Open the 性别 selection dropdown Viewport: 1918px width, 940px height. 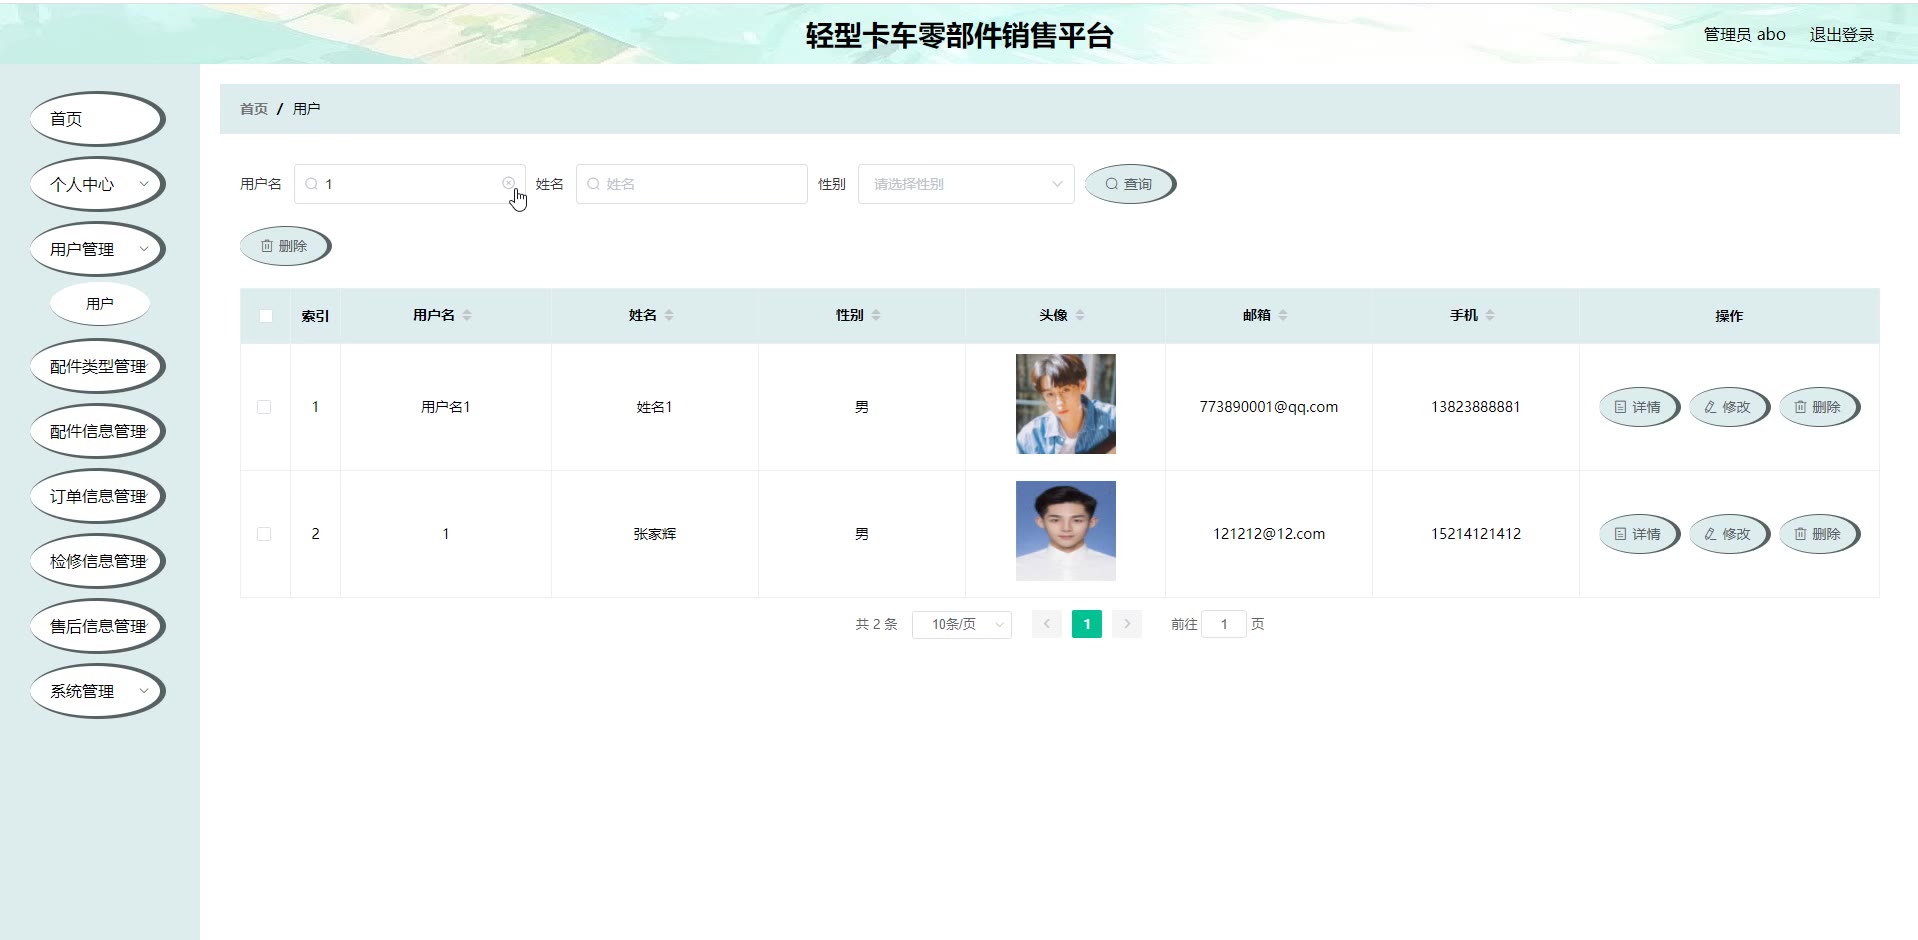coord(966,184)
